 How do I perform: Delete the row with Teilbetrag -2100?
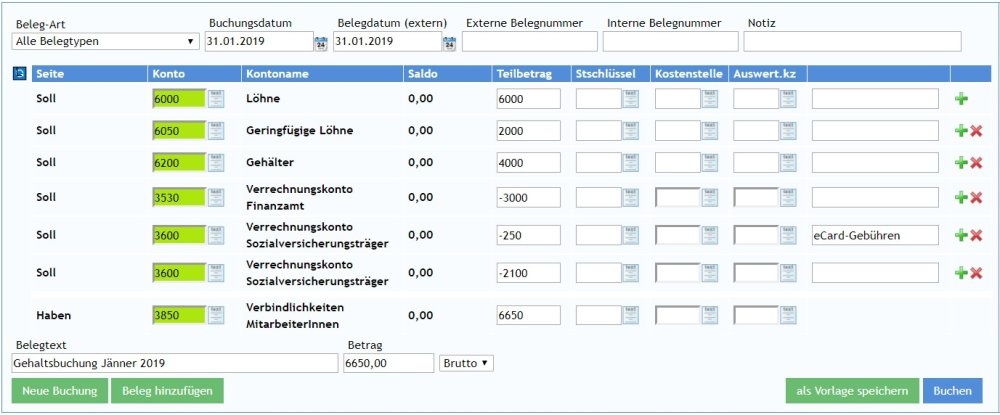coord(976,273)
